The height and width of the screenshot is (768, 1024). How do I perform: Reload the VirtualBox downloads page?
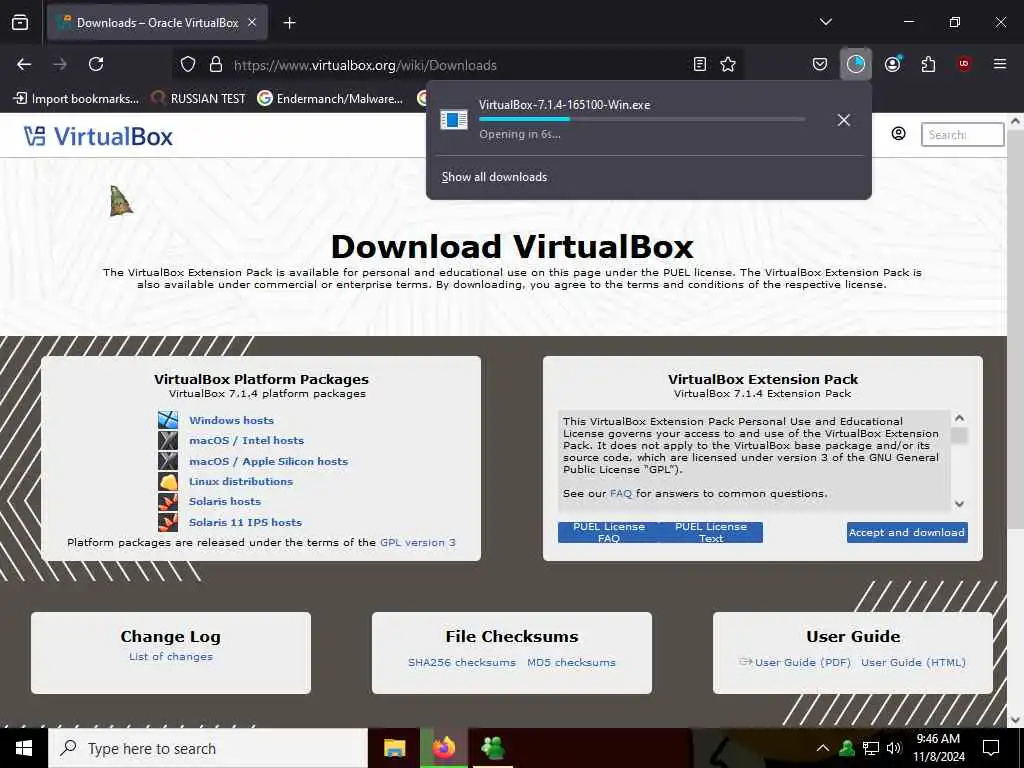[96, 64]
